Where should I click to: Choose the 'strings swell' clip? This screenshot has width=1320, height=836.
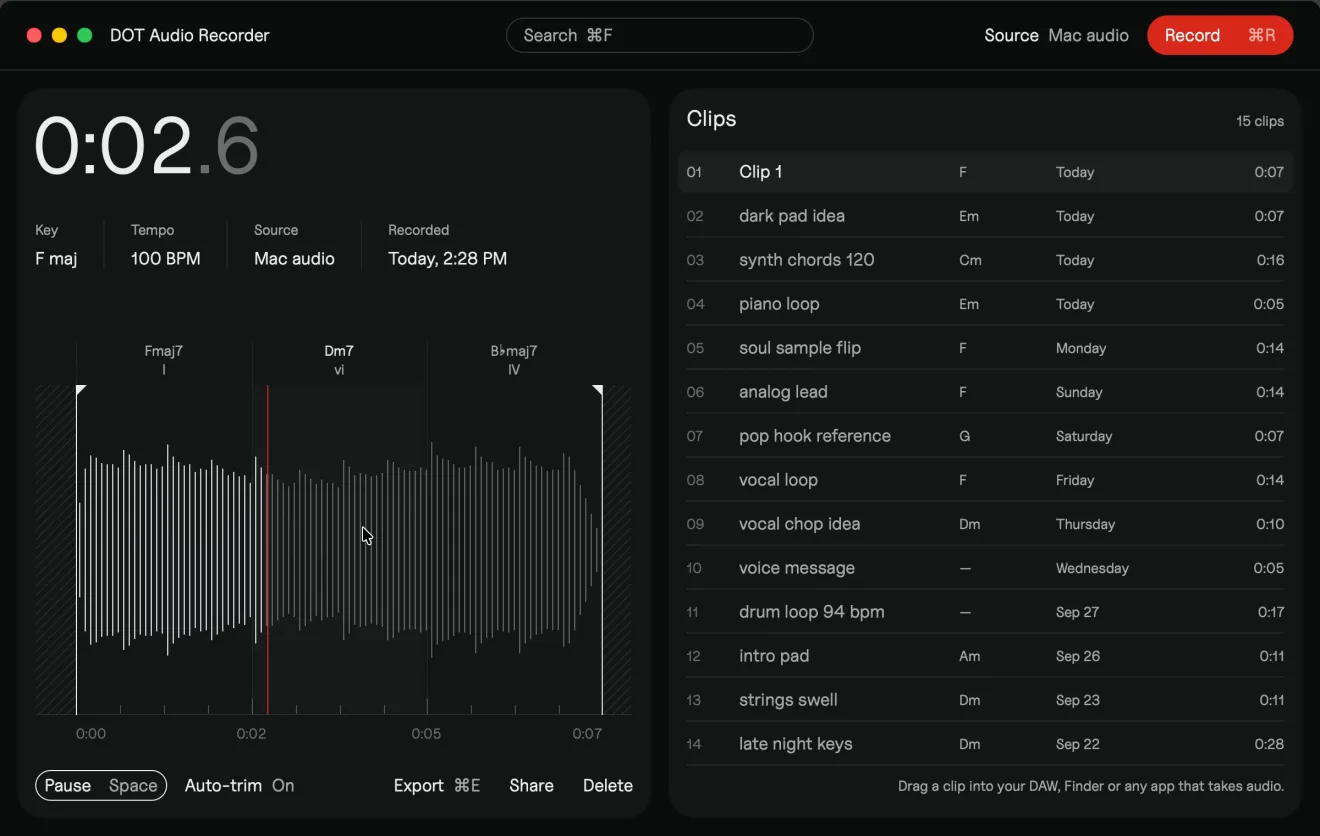[985, 700]
